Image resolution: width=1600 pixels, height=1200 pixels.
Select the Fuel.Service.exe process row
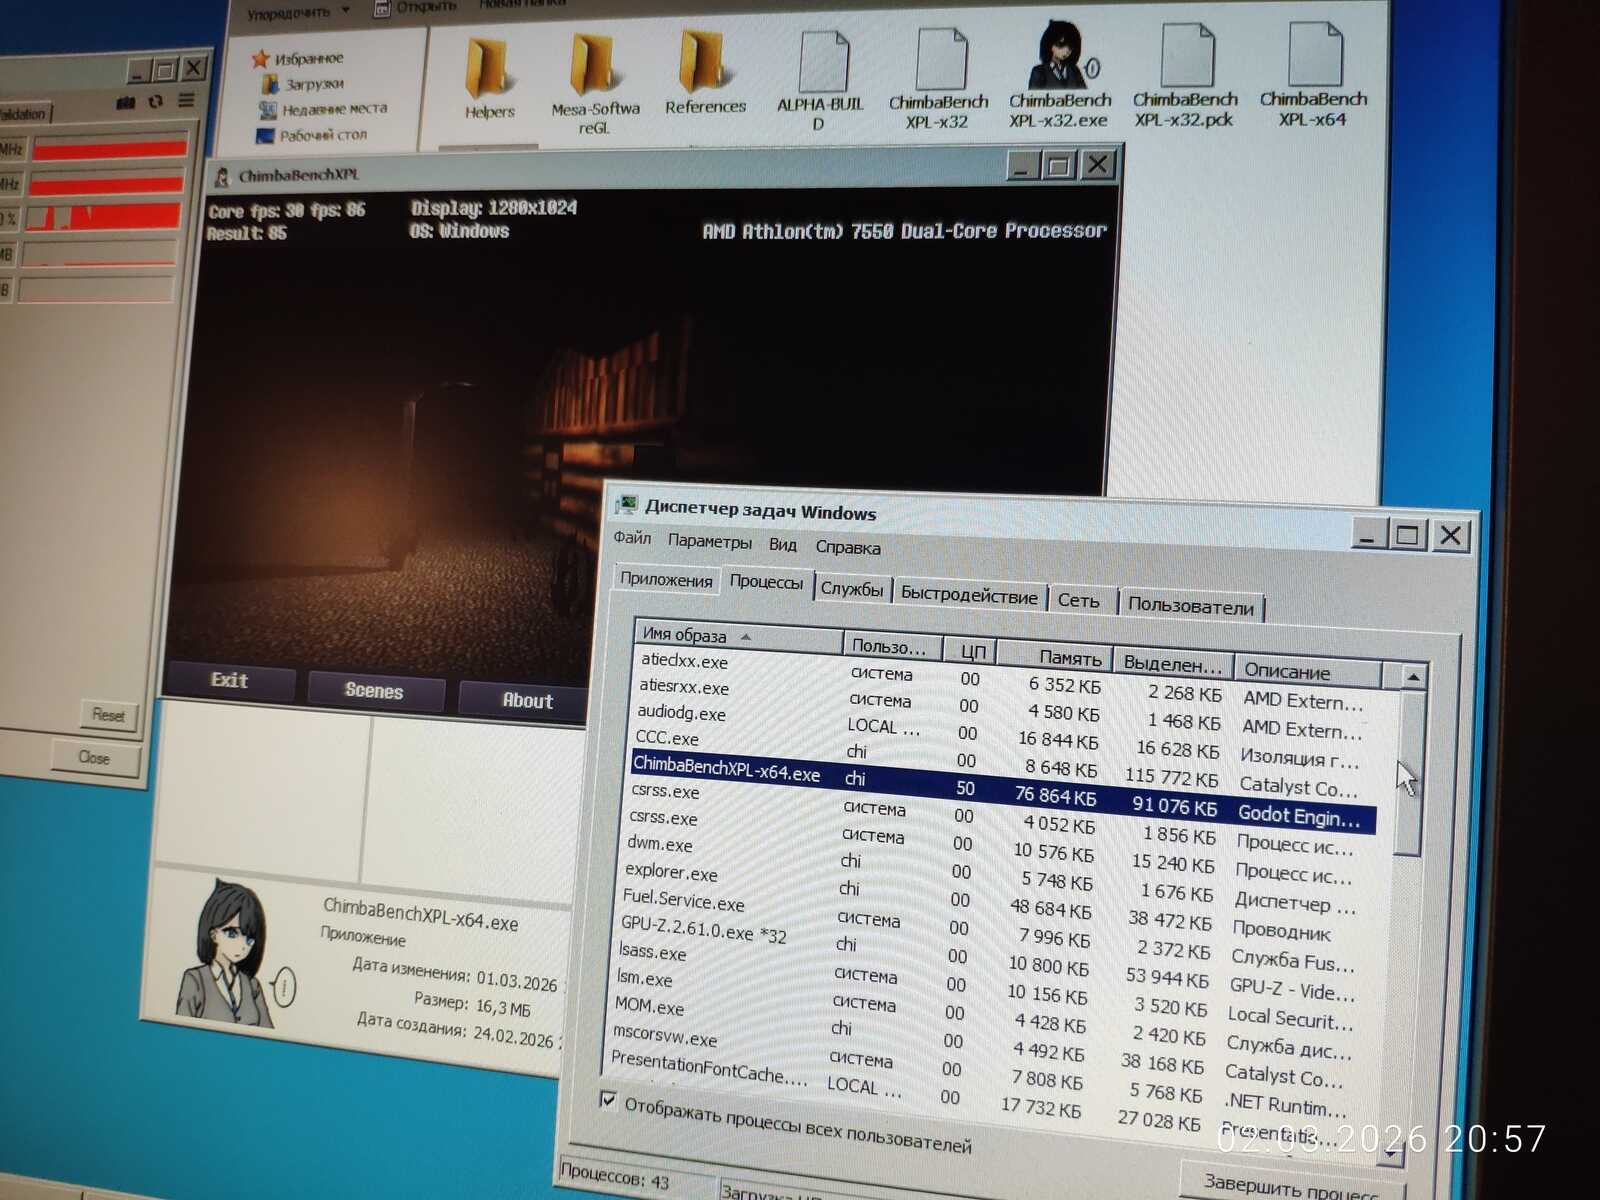pos(986,930)
